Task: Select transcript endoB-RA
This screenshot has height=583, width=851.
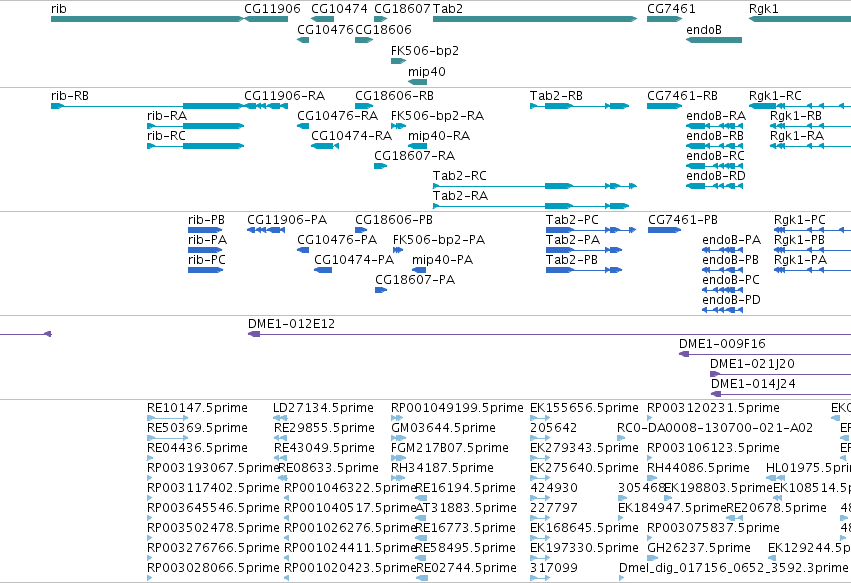Action: tap(716, 116)
